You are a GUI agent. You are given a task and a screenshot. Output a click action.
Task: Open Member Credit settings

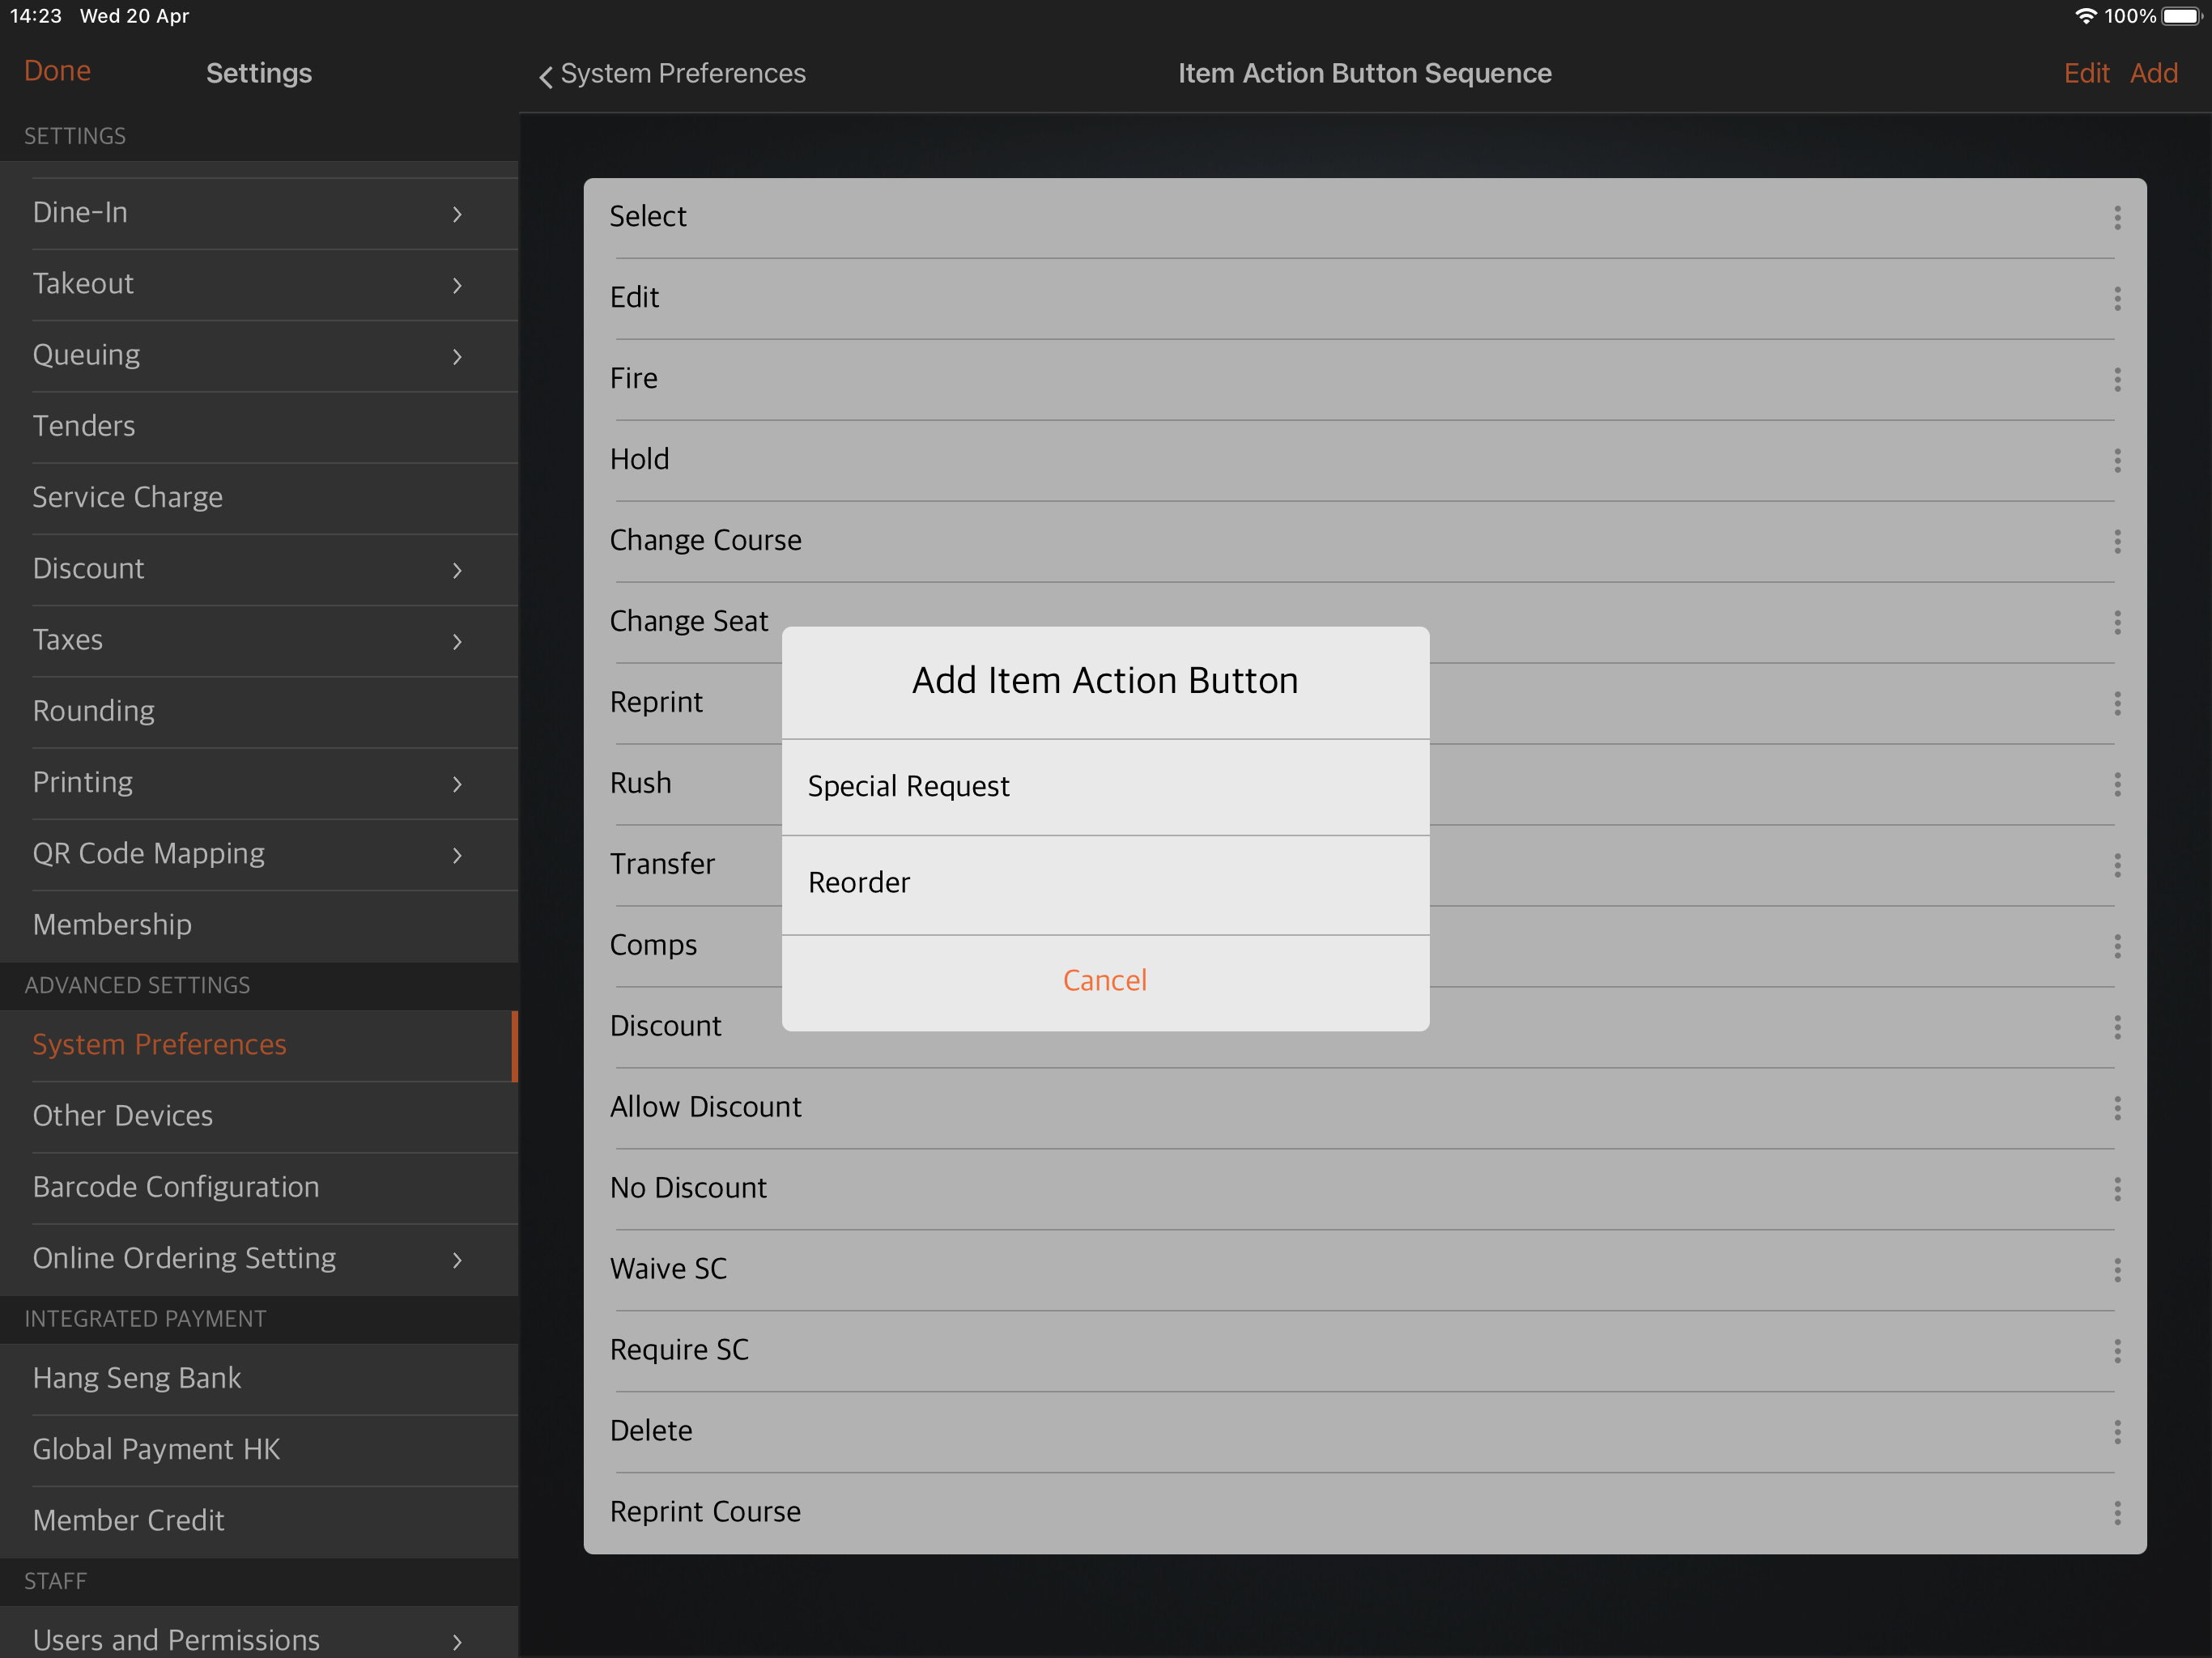(259, 1521)
